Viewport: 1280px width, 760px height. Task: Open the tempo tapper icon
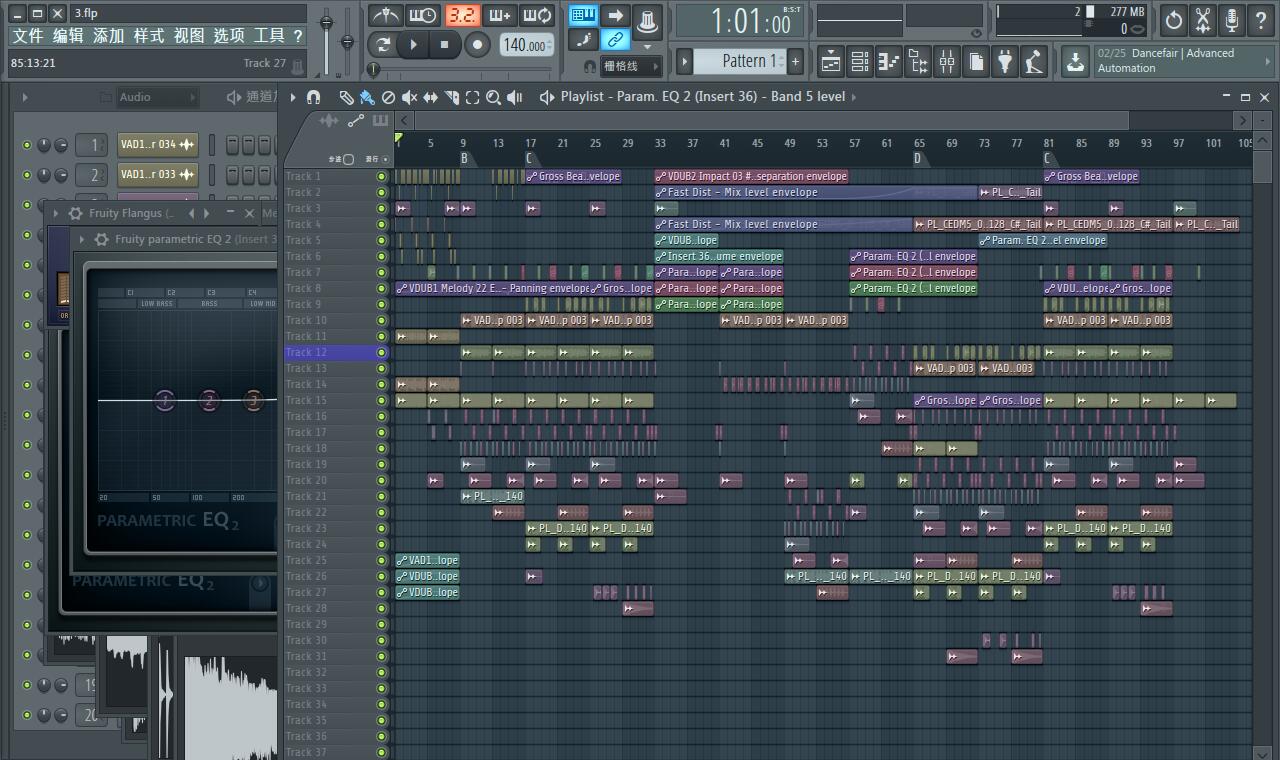tap(1033, 62)
